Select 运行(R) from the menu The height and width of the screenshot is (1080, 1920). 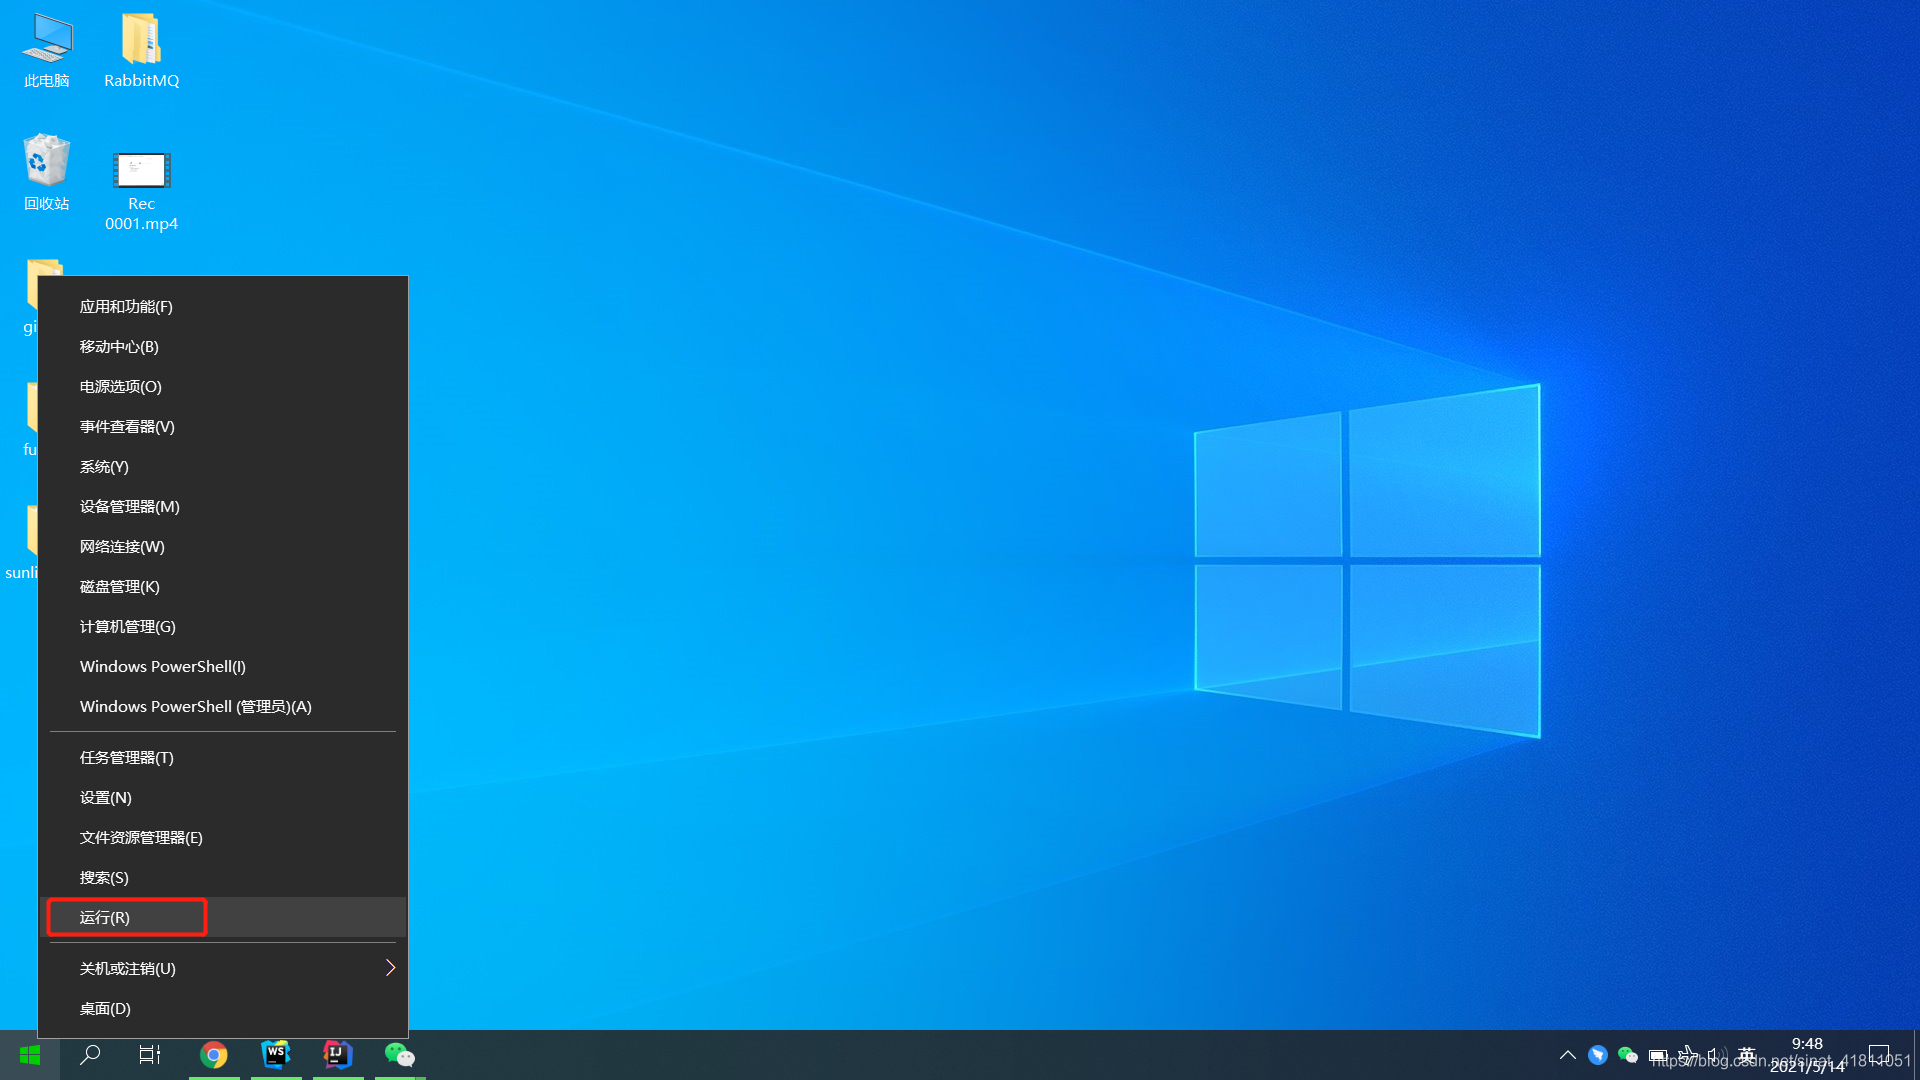point(105,917)
